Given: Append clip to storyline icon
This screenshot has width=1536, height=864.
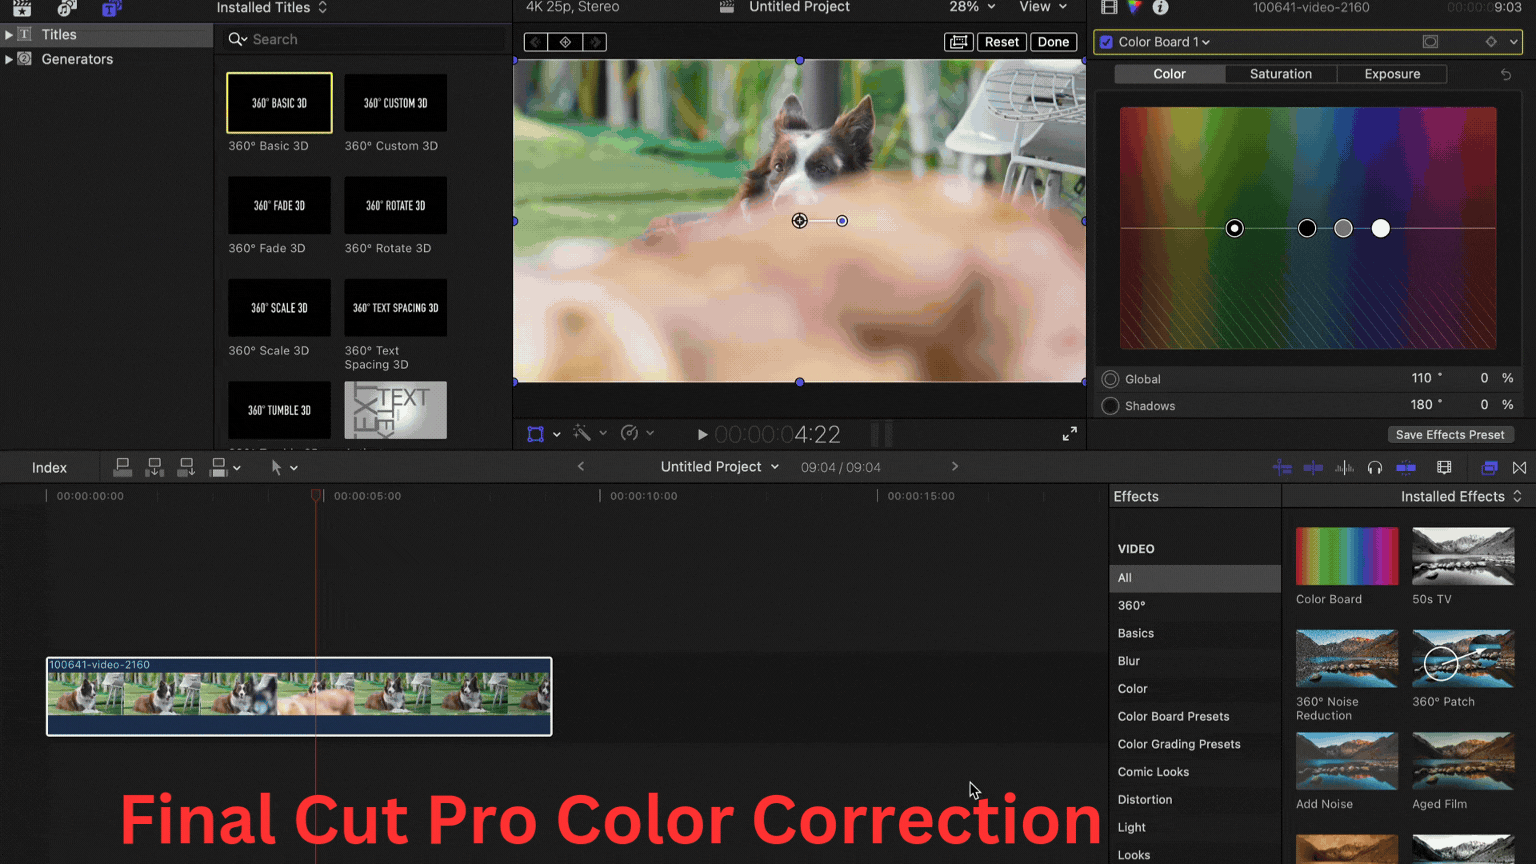Looking at the screenshot, I should pyautogui.click(x=186, y=467).
